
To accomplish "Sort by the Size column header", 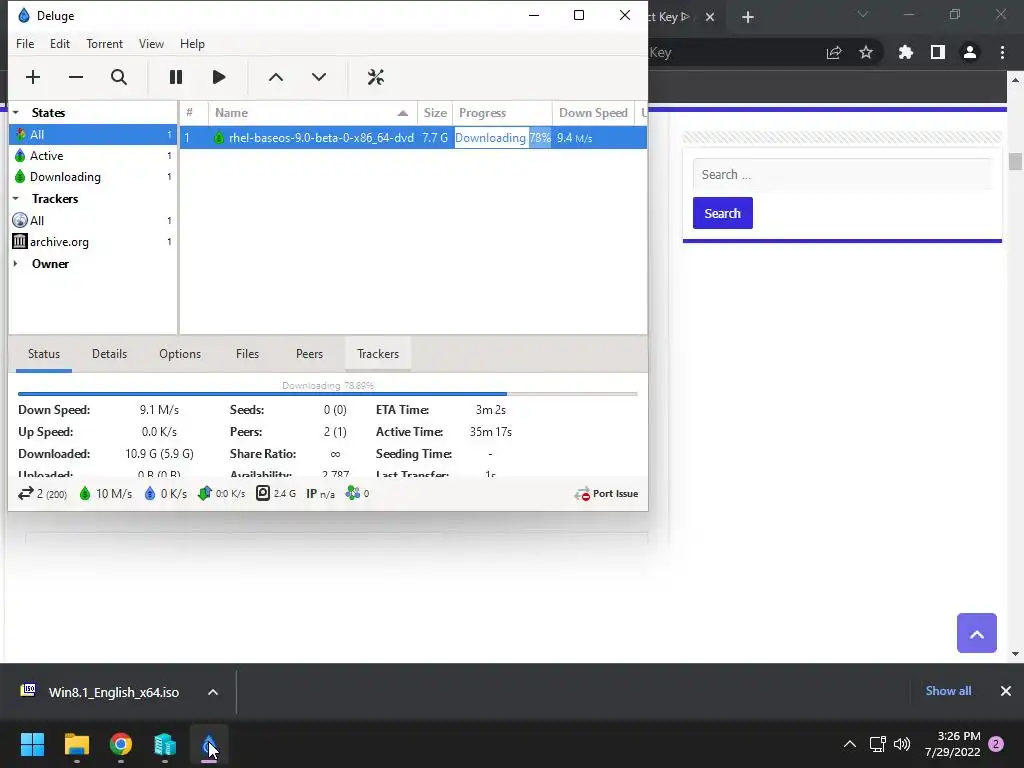I will pyautogui.click(x=434, y=112).
